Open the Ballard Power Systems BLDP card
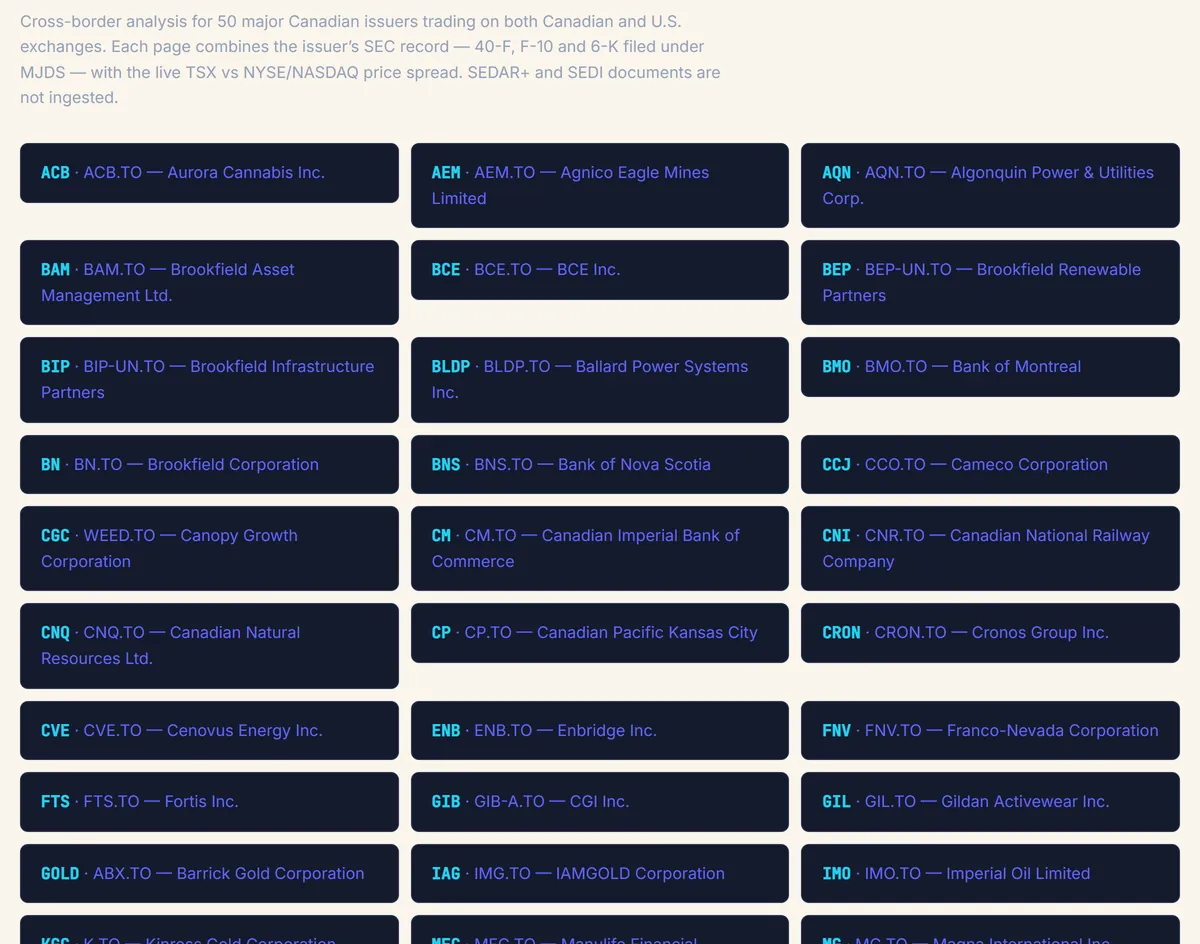Image resolution: width=1200 pixels, height=944 pixels. [x=600, y=380]
